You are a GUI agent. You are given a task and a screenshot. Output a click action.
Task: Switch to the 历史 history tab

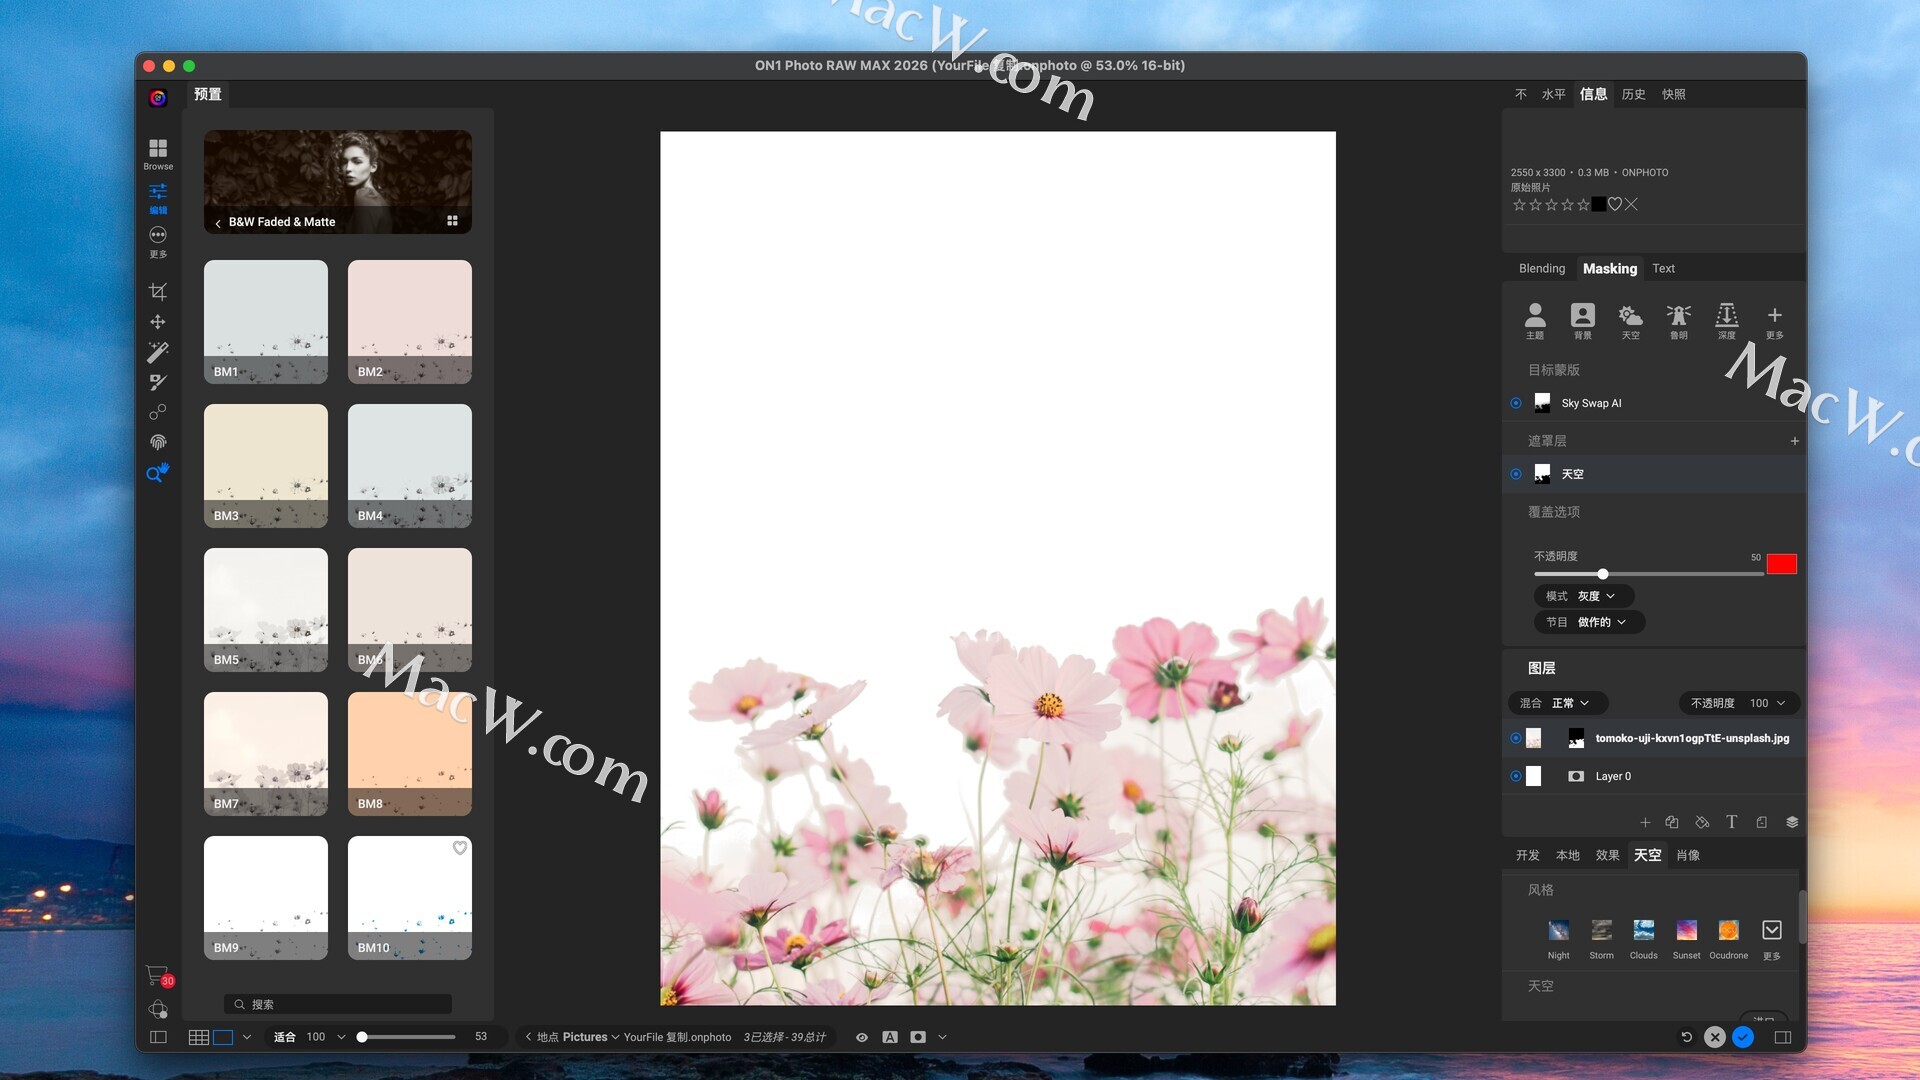tap(1633, 94)
